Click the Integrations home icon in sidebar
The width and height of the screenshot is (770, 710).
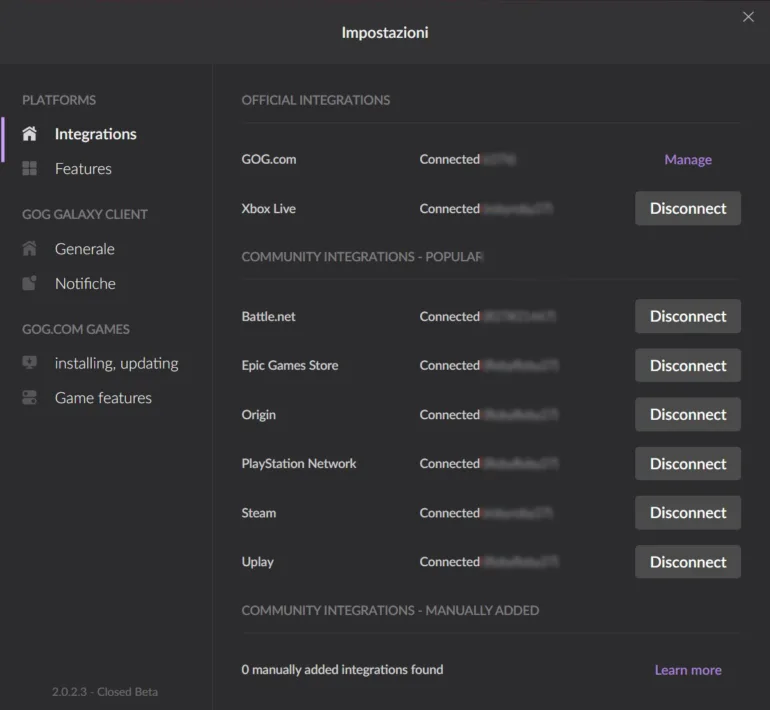(x=29, y=134)
